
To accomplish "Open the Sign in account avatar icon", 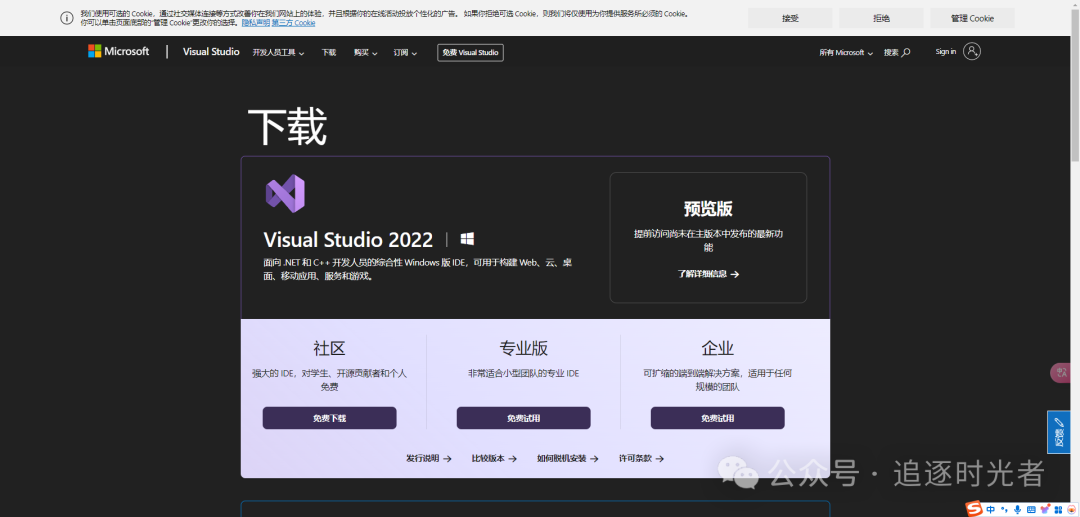I will (972, 52).
